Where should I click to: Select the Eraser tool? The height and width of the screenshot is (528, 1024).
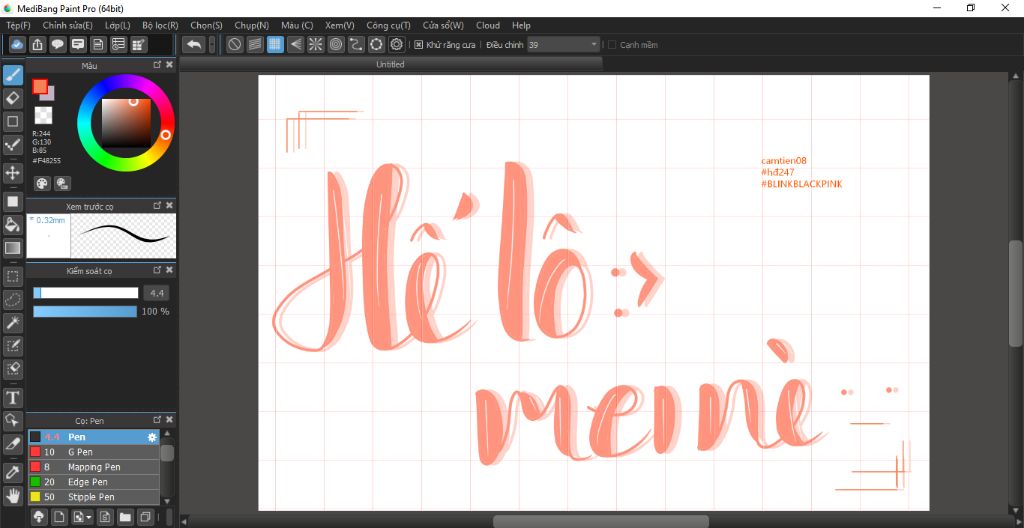click(x=12, y=98)
